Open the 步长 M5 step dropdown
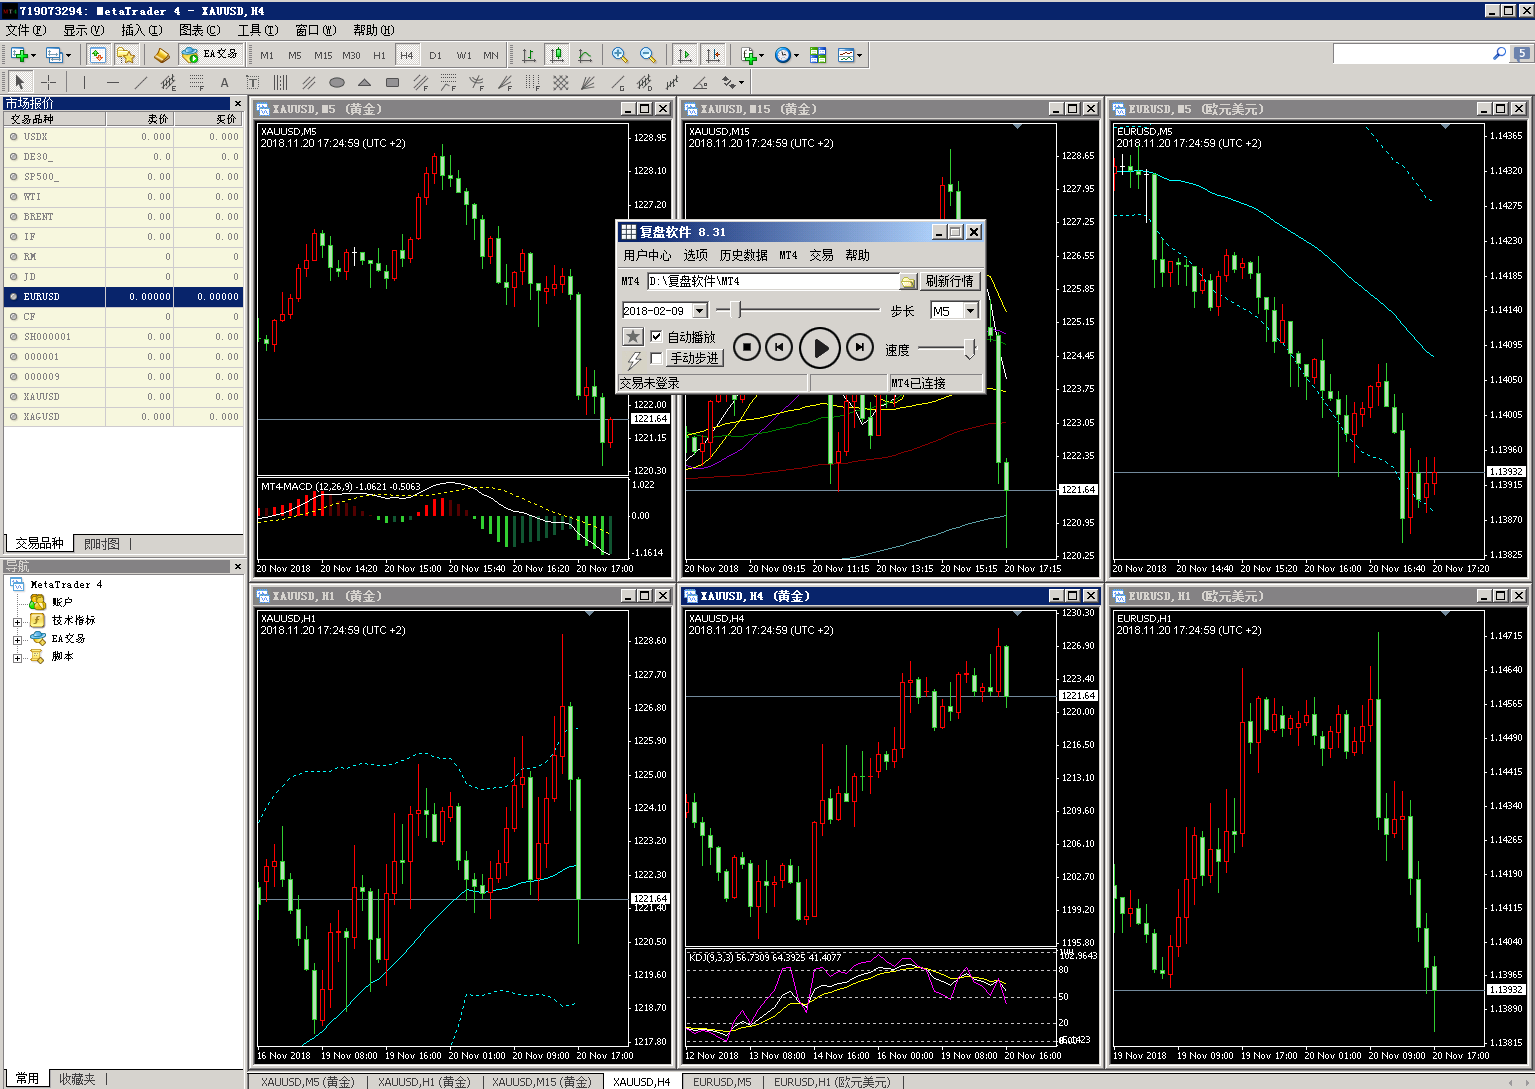The height and width of the screenshot is (1089, 1535). (970, 311)
